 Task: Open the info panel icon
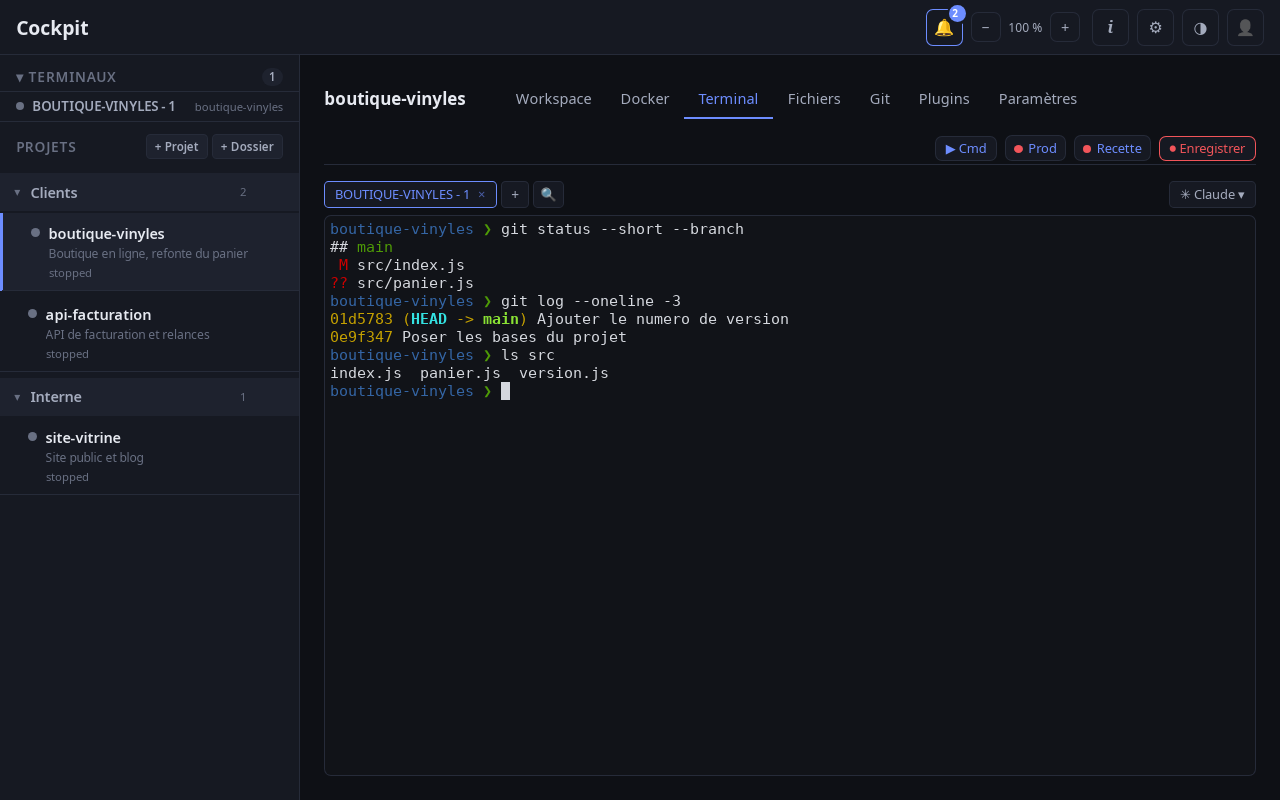coord(1110,27)
